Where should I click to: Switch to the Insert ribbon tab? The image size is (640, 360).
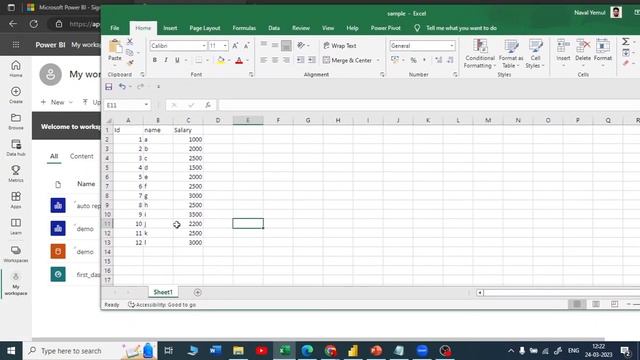(x=170, y=28)
